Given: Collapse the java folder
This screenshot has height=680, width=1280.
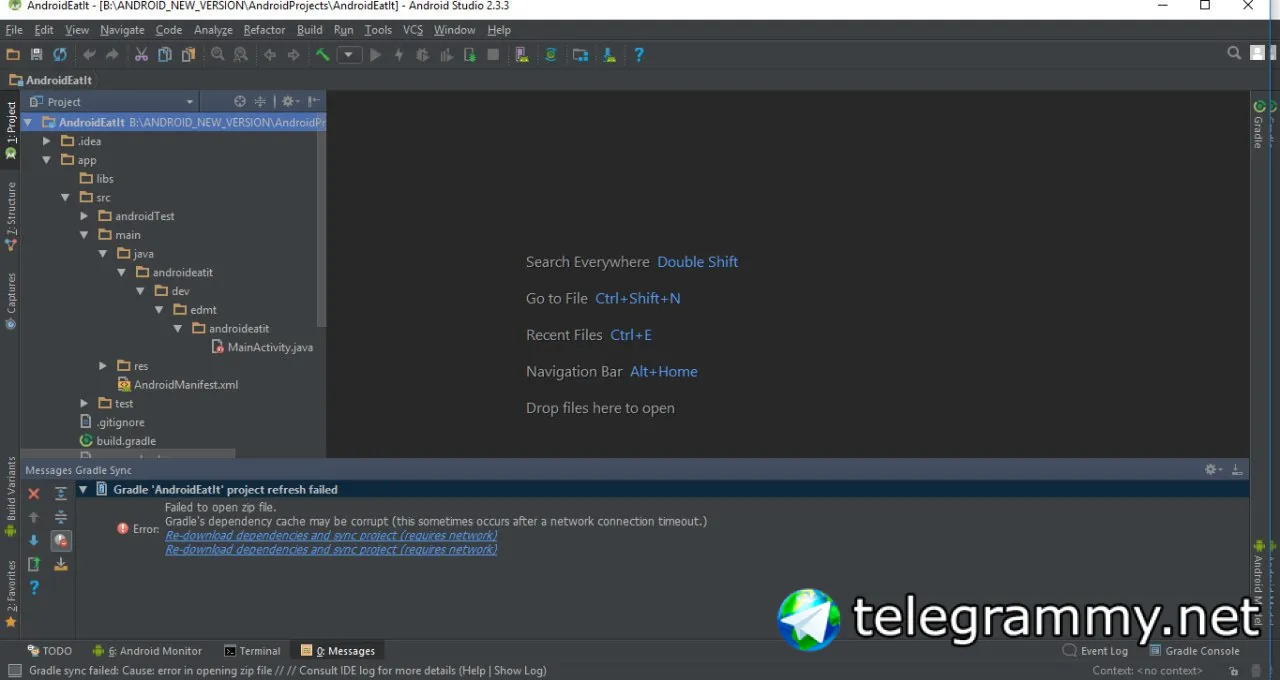Looking at the screenshot, I should click(102, 254).
